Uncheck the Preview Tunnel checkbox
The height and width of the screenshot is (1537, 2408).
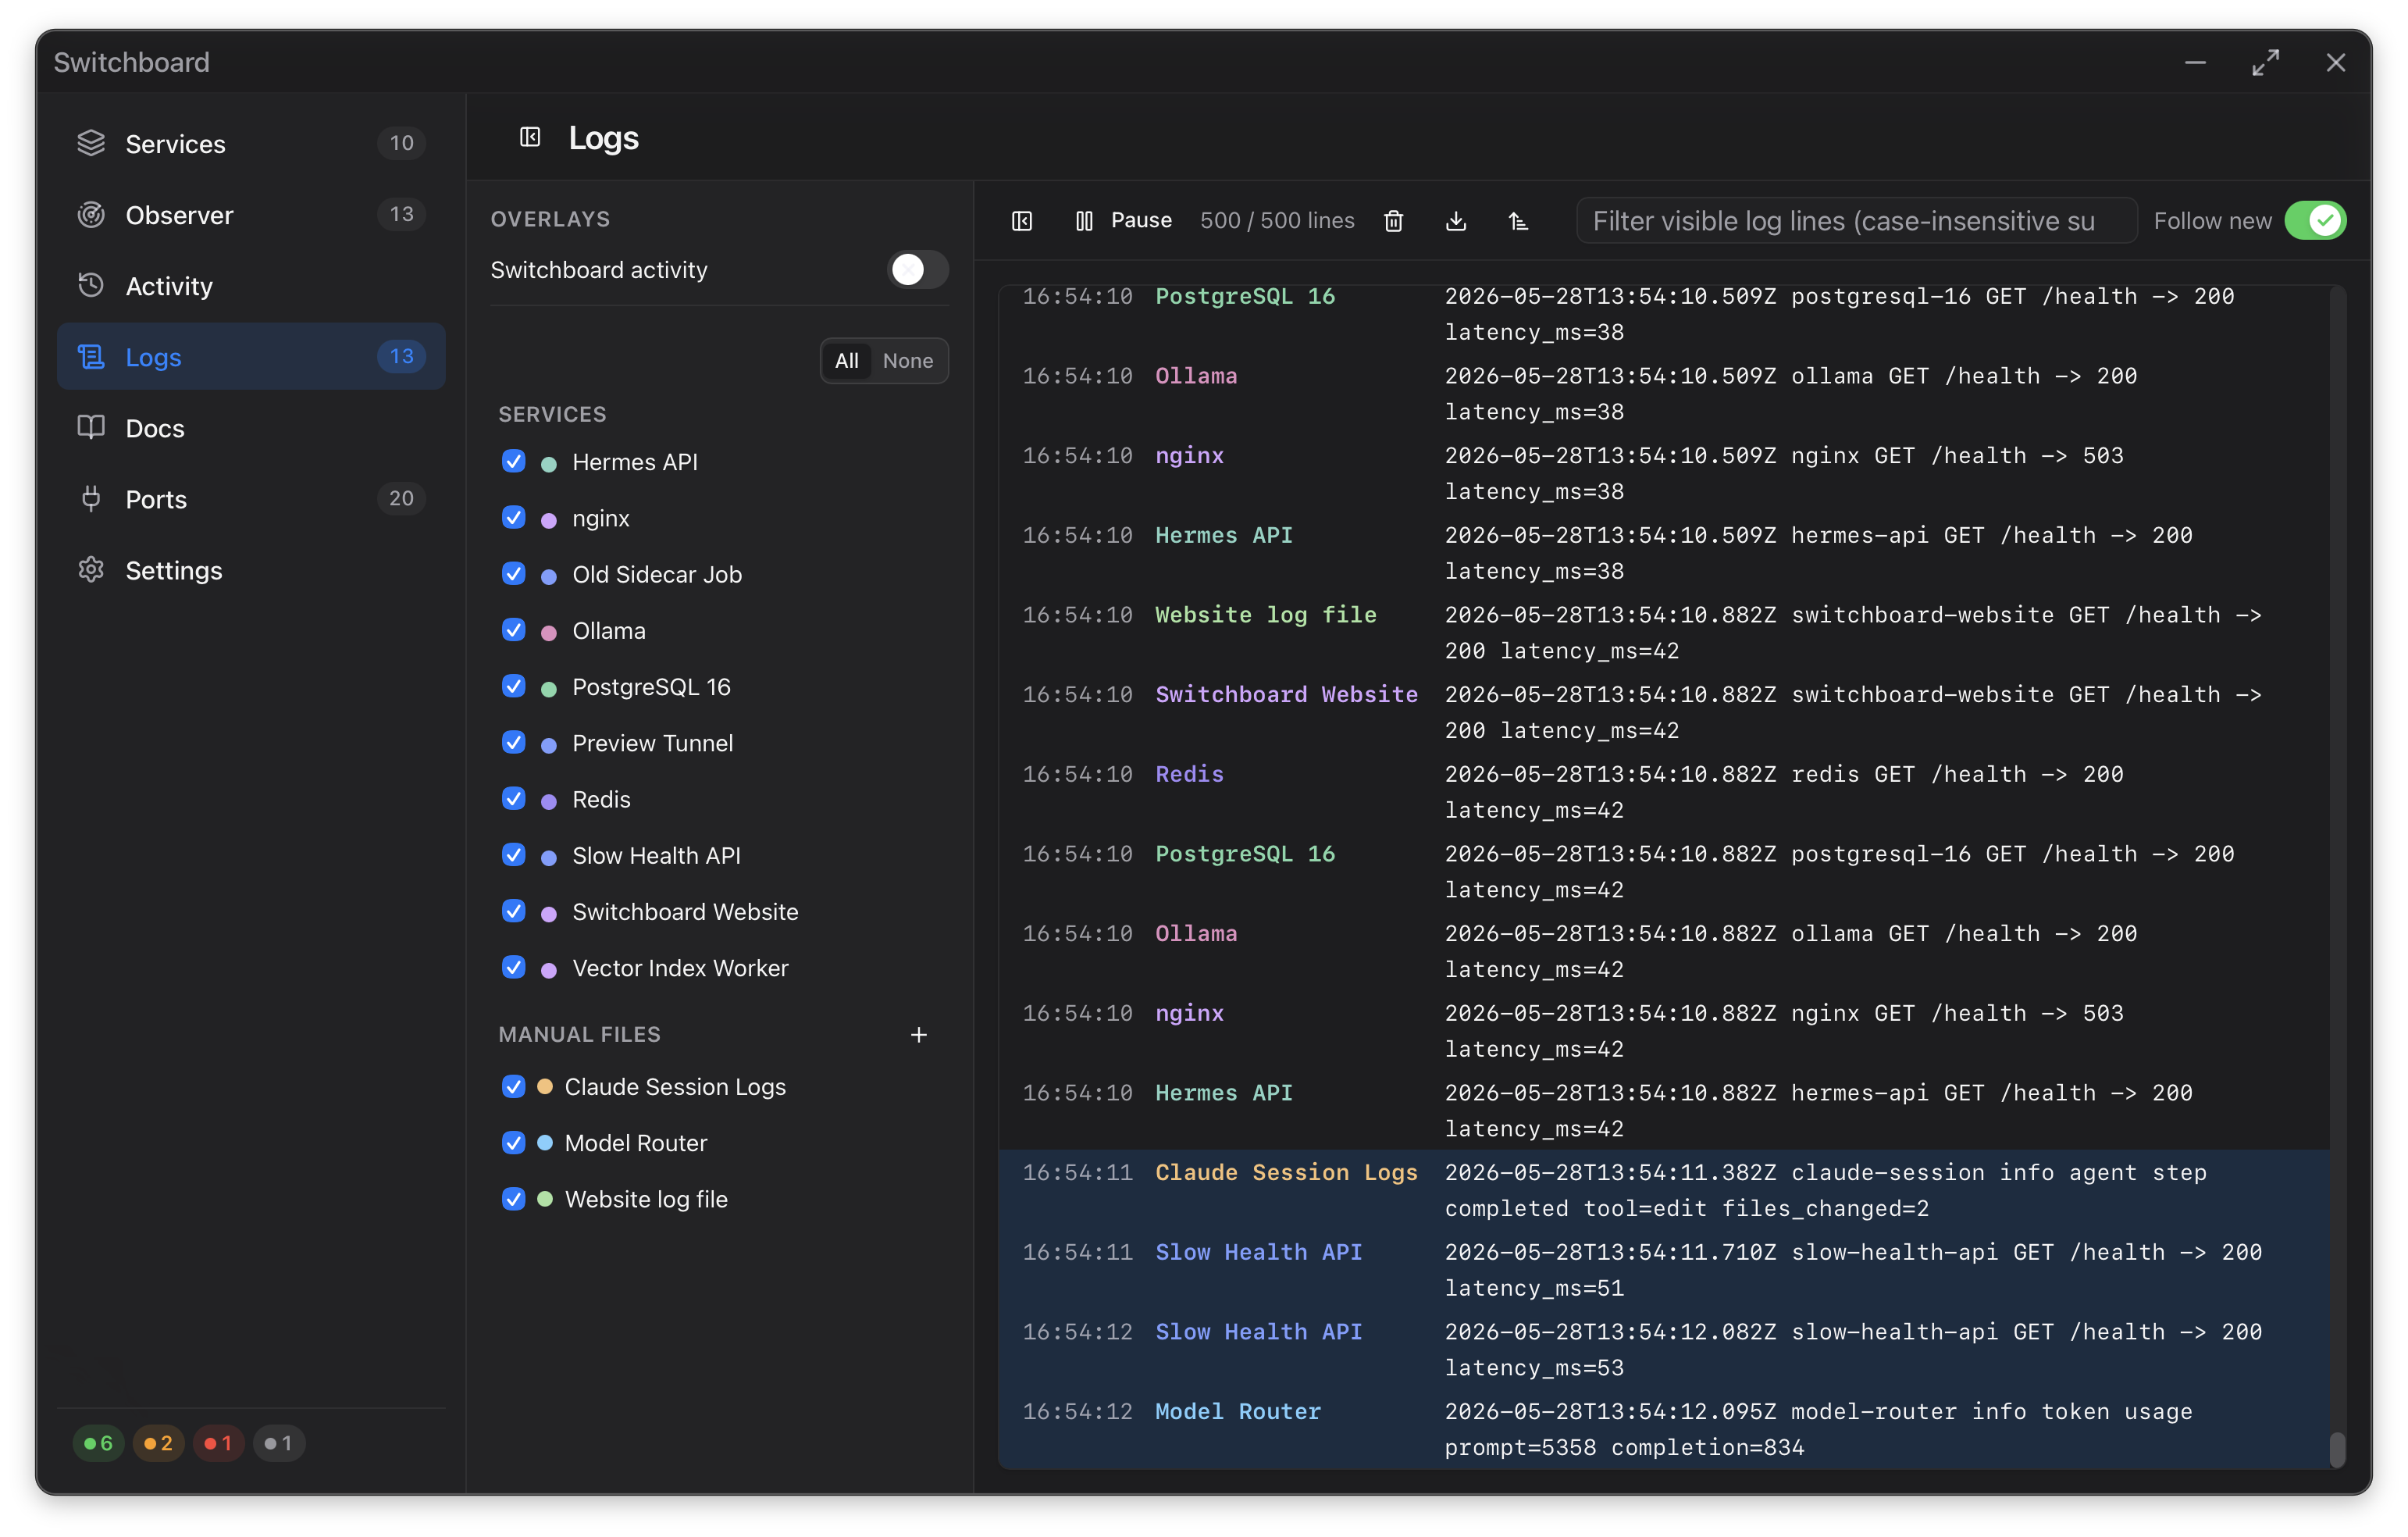click(x=514, y=742)
